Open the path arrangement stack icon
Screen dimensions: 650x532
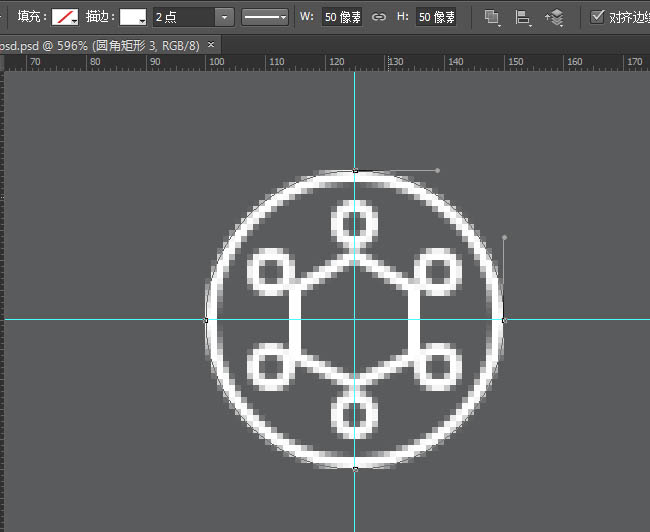click(x=553, y=17)
